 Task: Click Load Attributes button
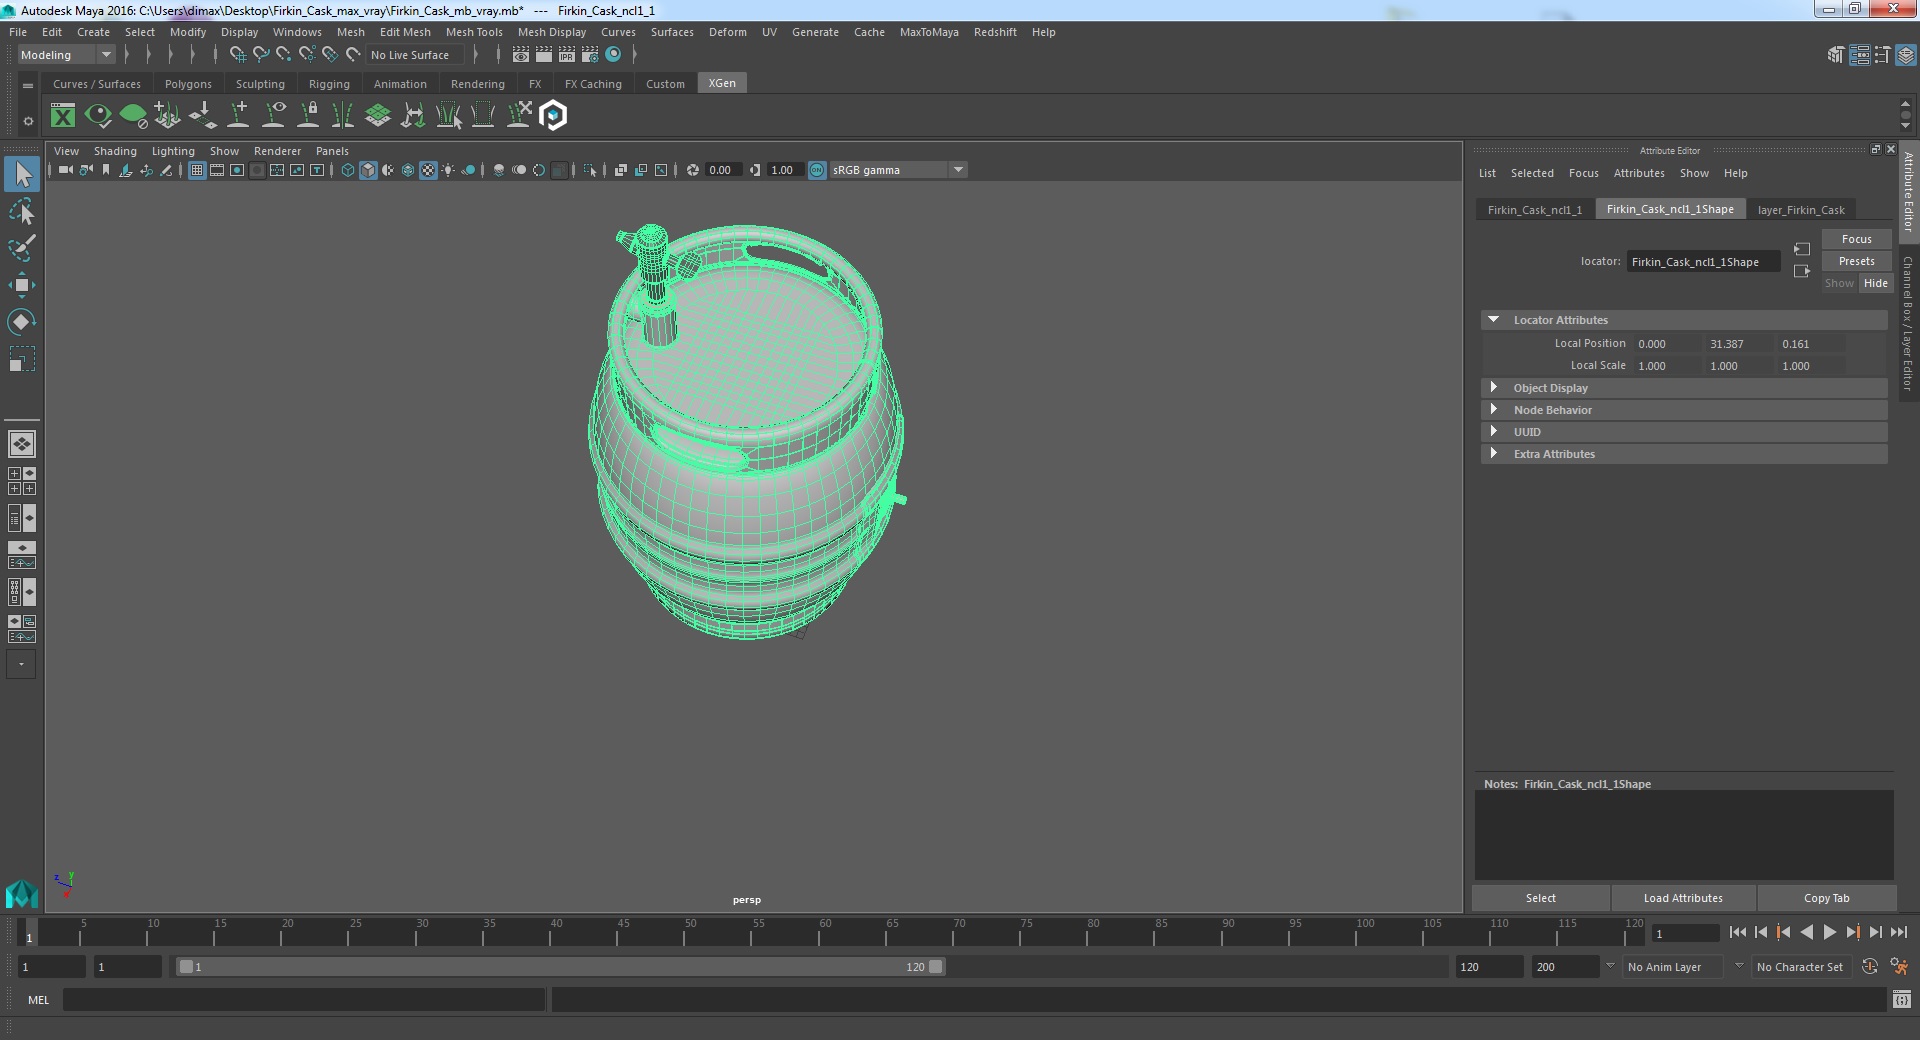click(x=1683, y=898)
